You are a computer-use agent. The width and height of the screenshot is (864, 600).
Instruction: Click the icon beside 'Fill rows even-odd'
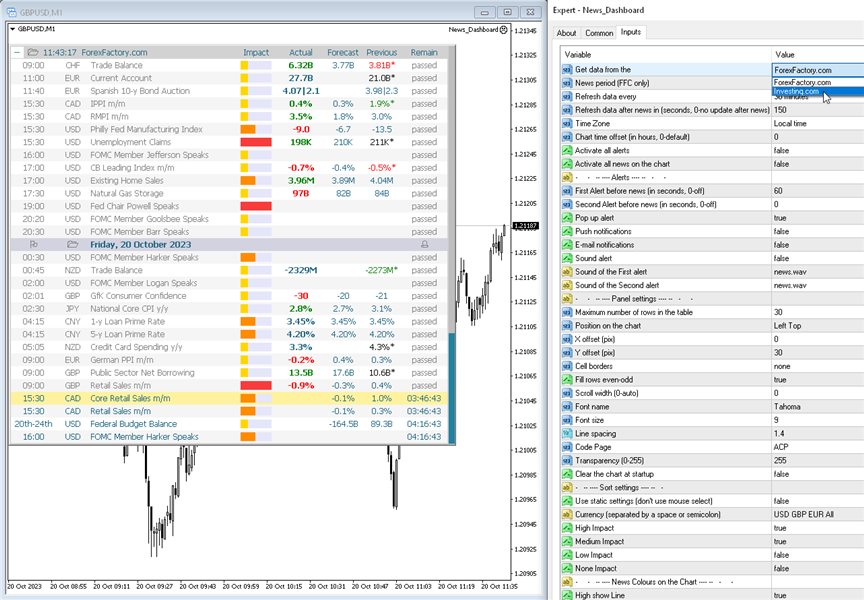567,380
